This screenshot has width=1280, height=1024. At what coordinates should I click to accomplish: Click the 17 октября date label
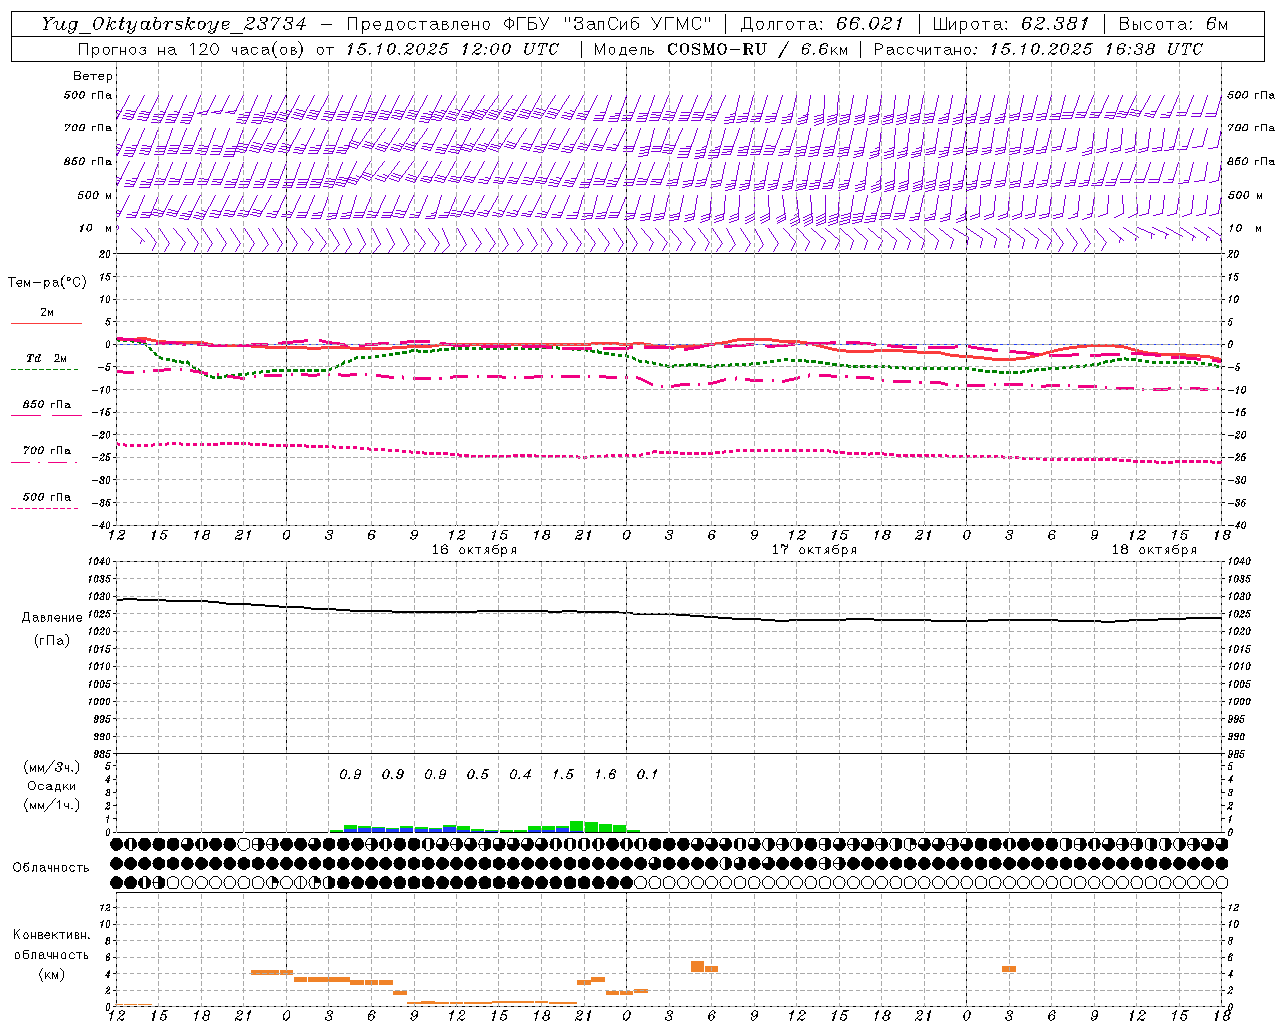point(814,550)
